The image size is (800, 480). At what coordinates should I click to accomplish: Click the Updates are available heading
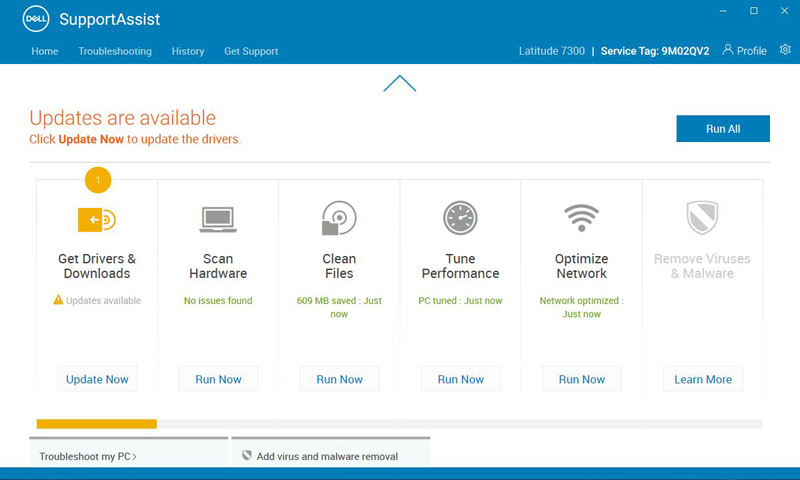[x=122, y=118]
